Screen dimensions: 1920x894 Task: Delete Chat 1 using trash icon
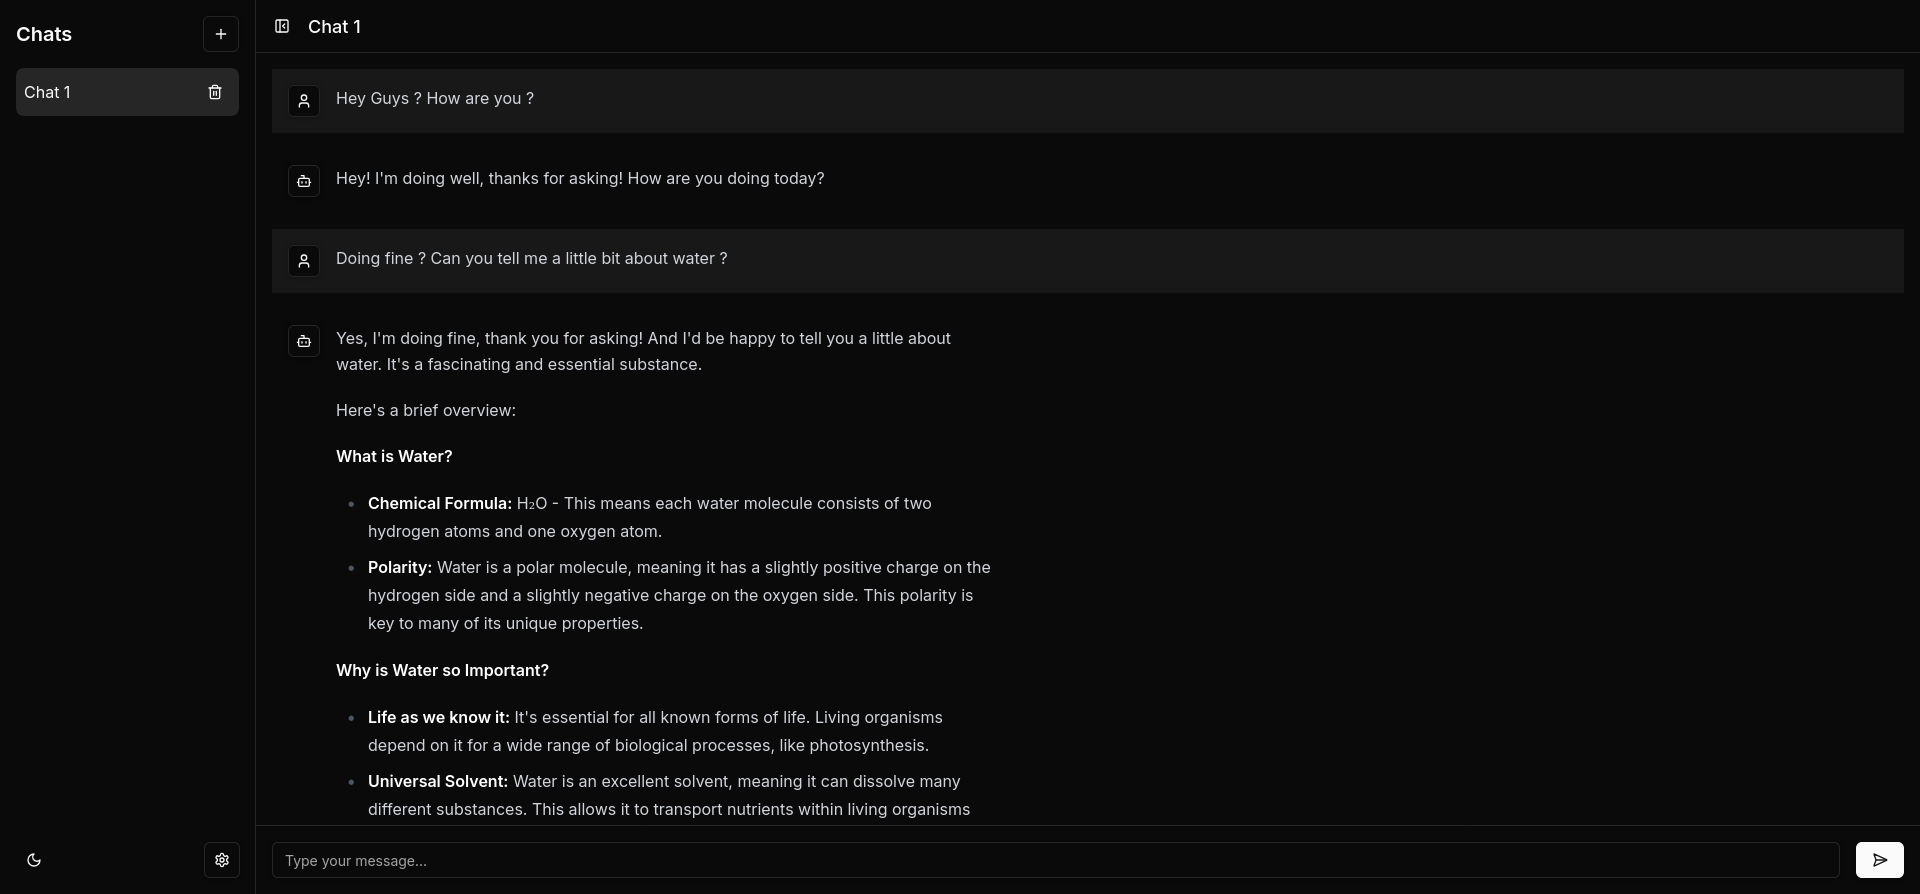[215, 92]
